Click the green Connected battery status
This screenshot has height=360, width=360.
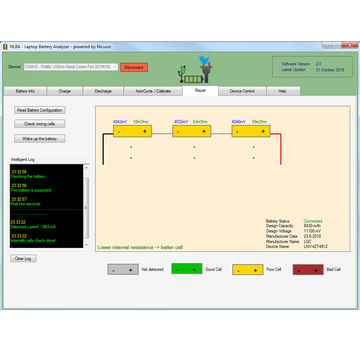[313, 221]
